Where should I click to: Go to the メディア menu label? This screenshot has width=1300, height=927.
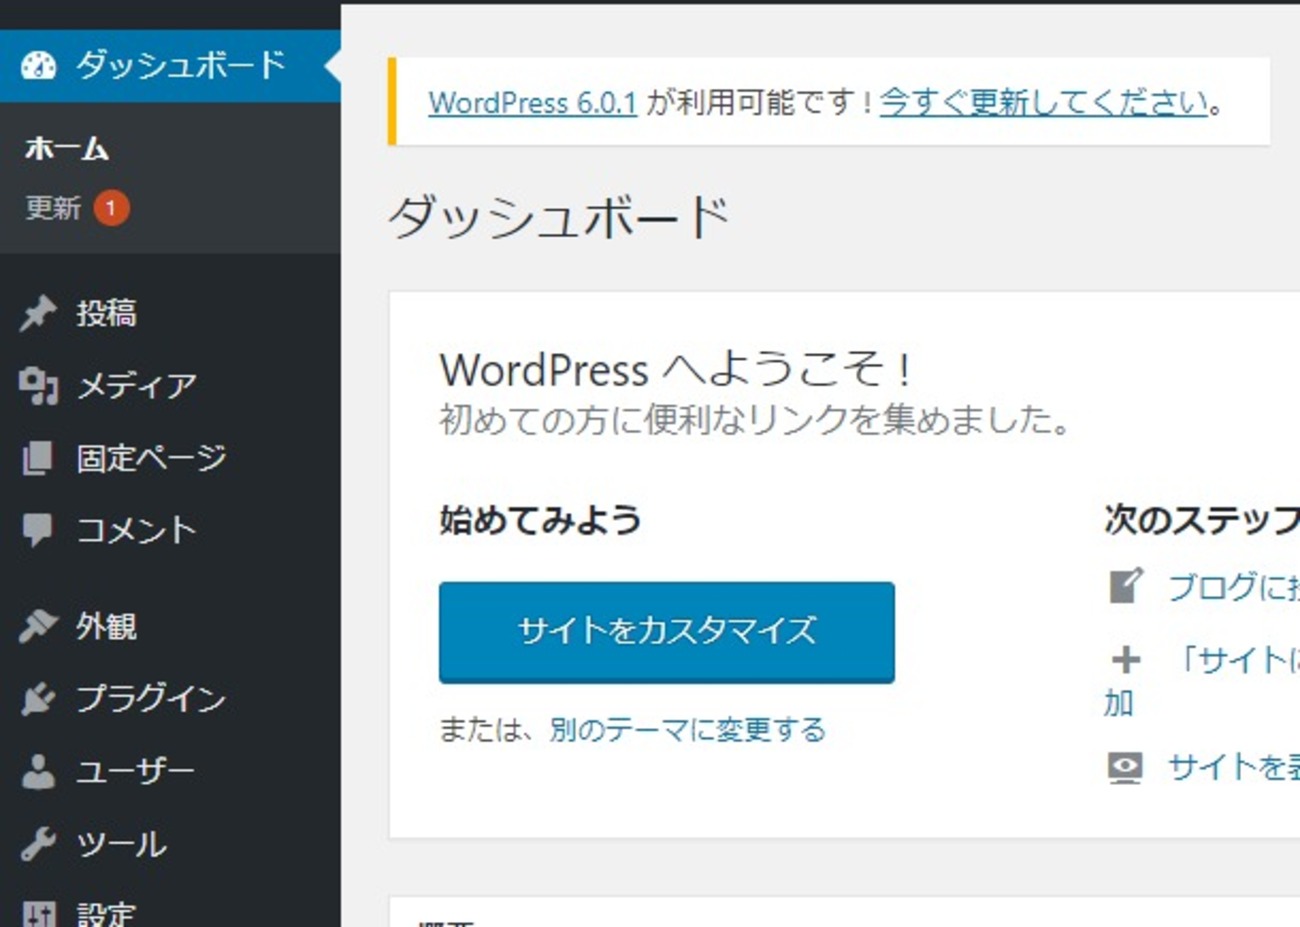click(136, 386)
